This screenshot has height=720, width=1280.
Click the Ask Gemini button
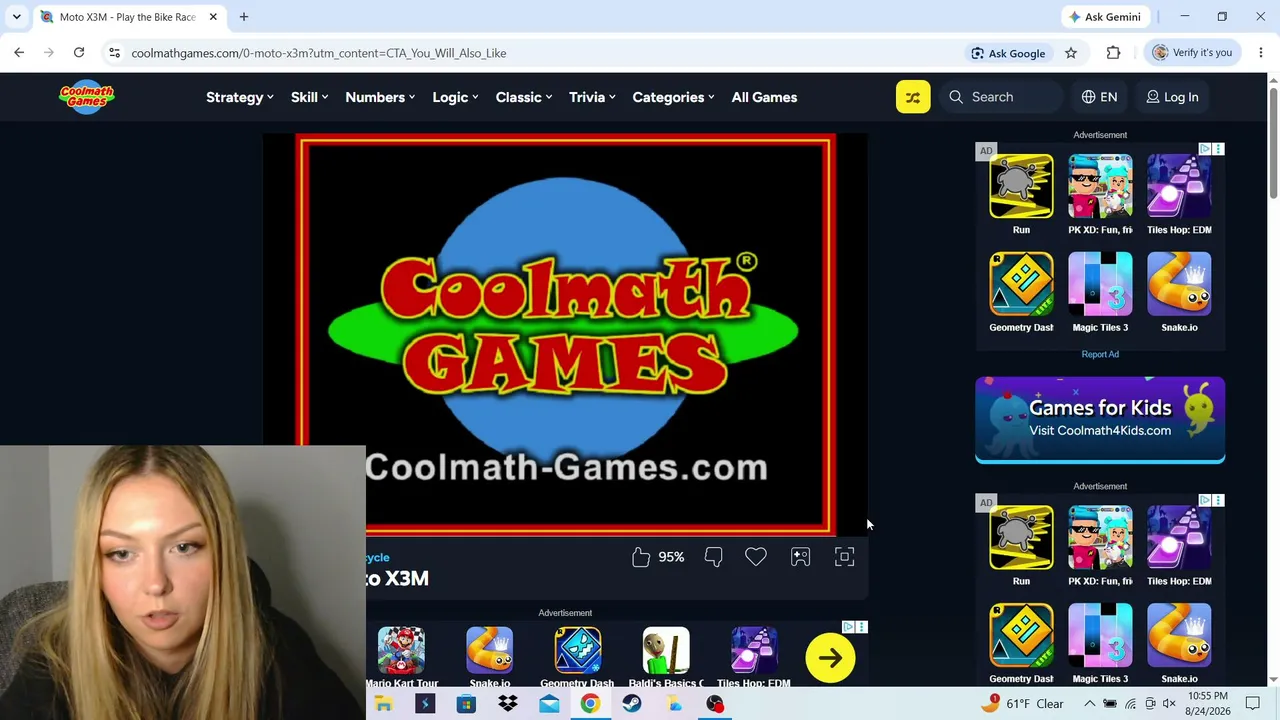tap(1104, 17)
